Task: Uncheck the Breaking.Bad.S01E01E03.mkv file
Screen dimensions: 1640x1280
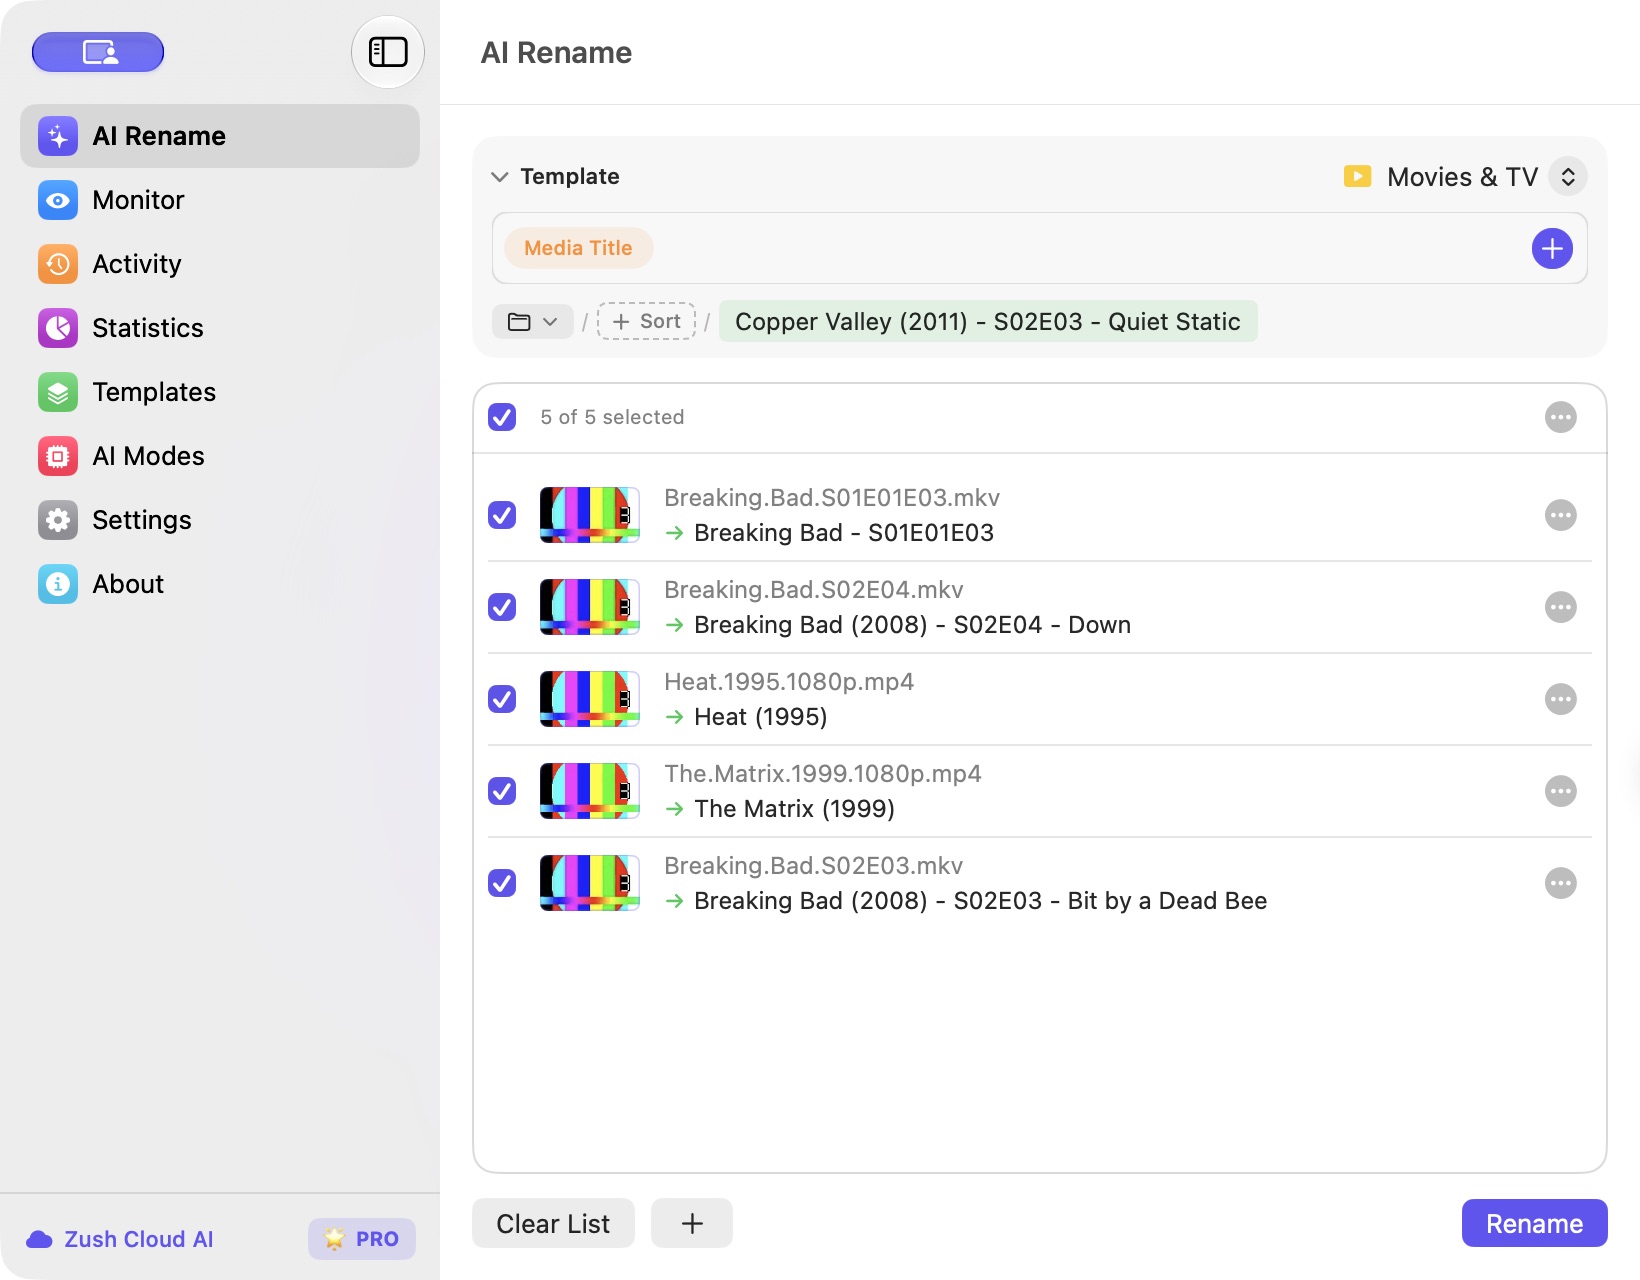Action: (502, 515)
